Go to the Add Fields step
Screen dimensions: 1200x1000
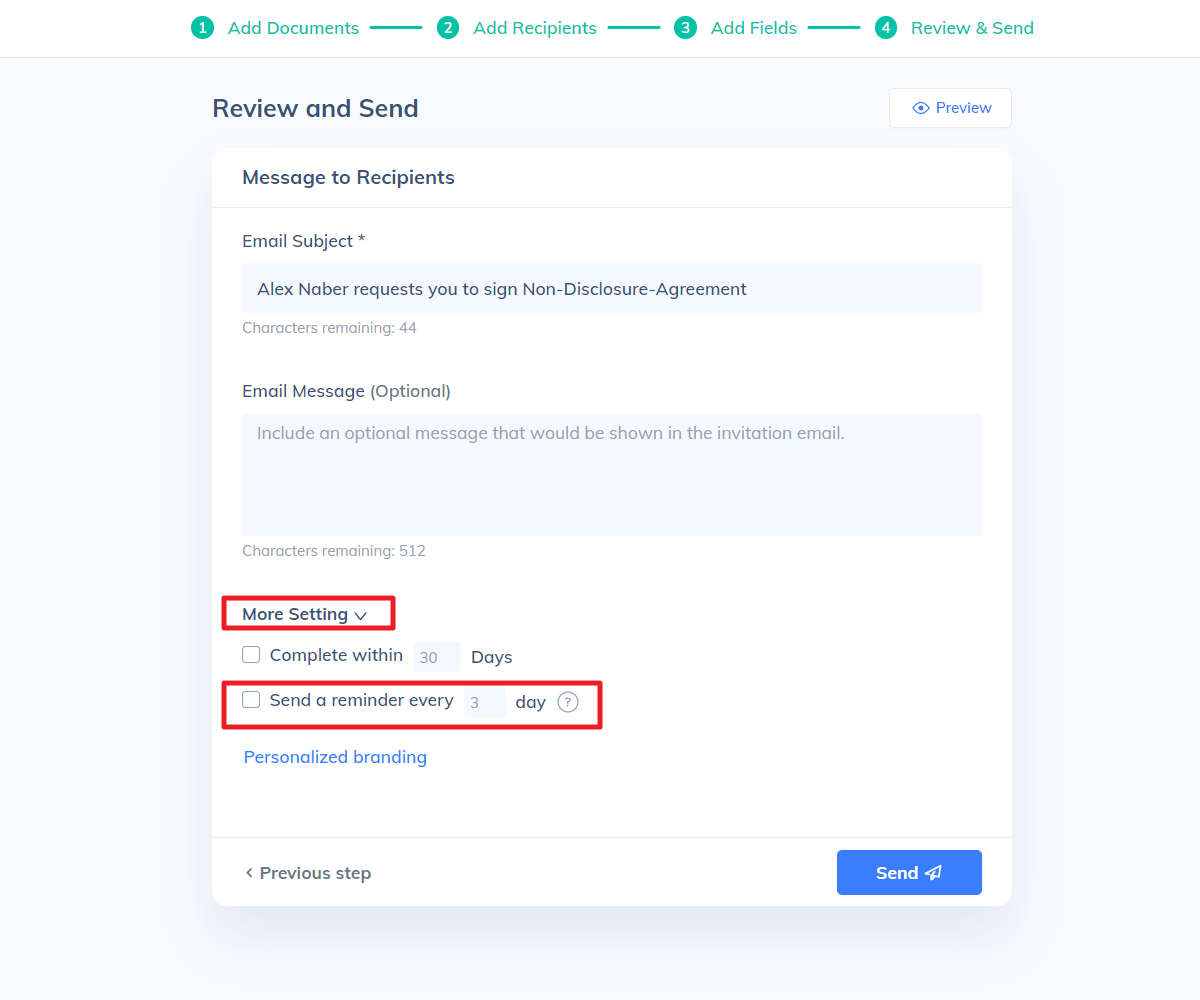click(753, 28)
